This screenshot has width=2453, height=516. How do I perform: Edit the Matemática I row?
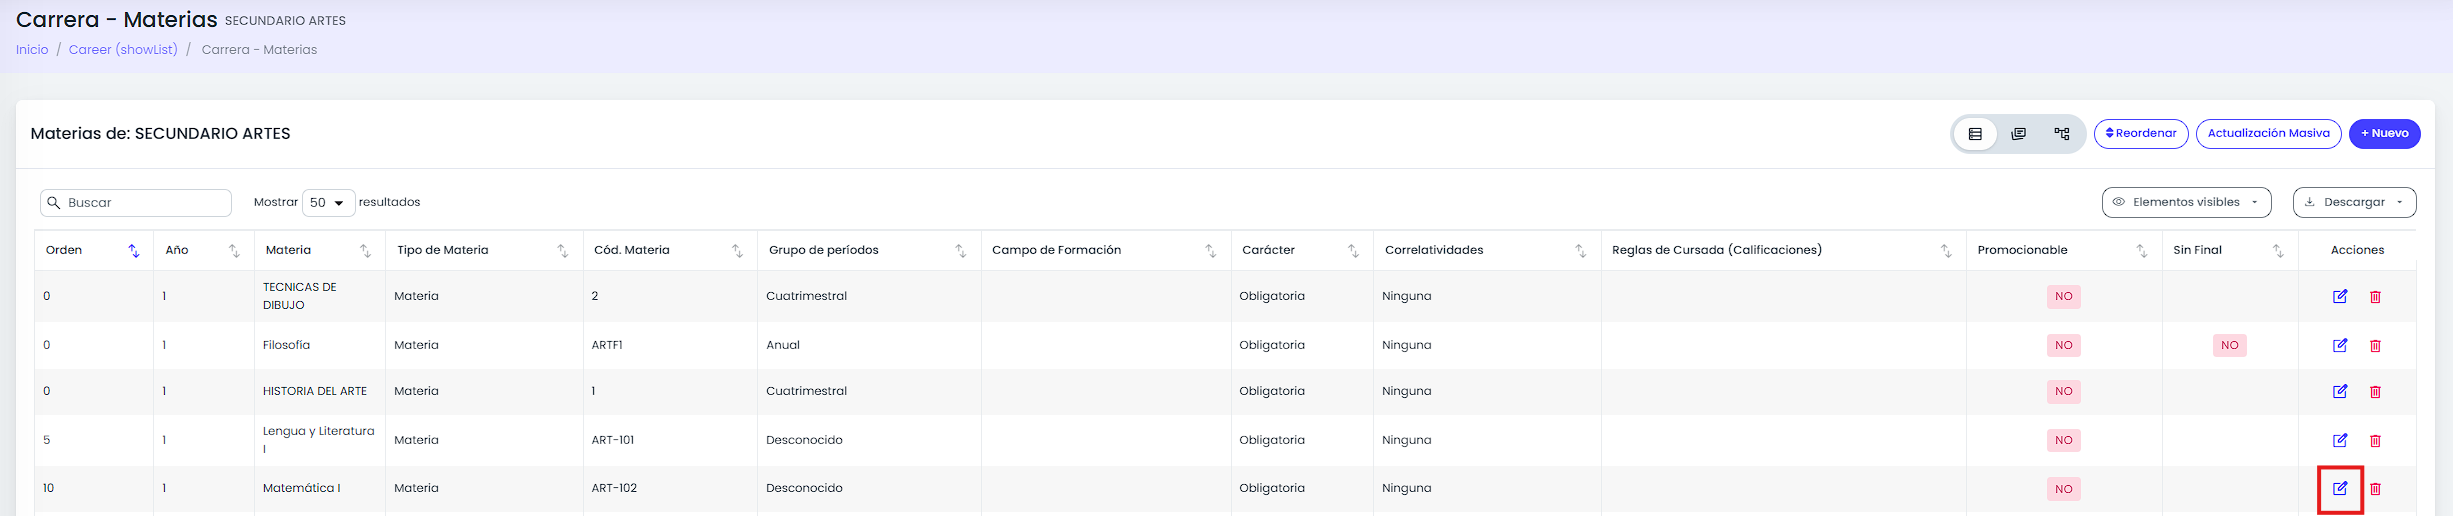[x=2340, y=488]
